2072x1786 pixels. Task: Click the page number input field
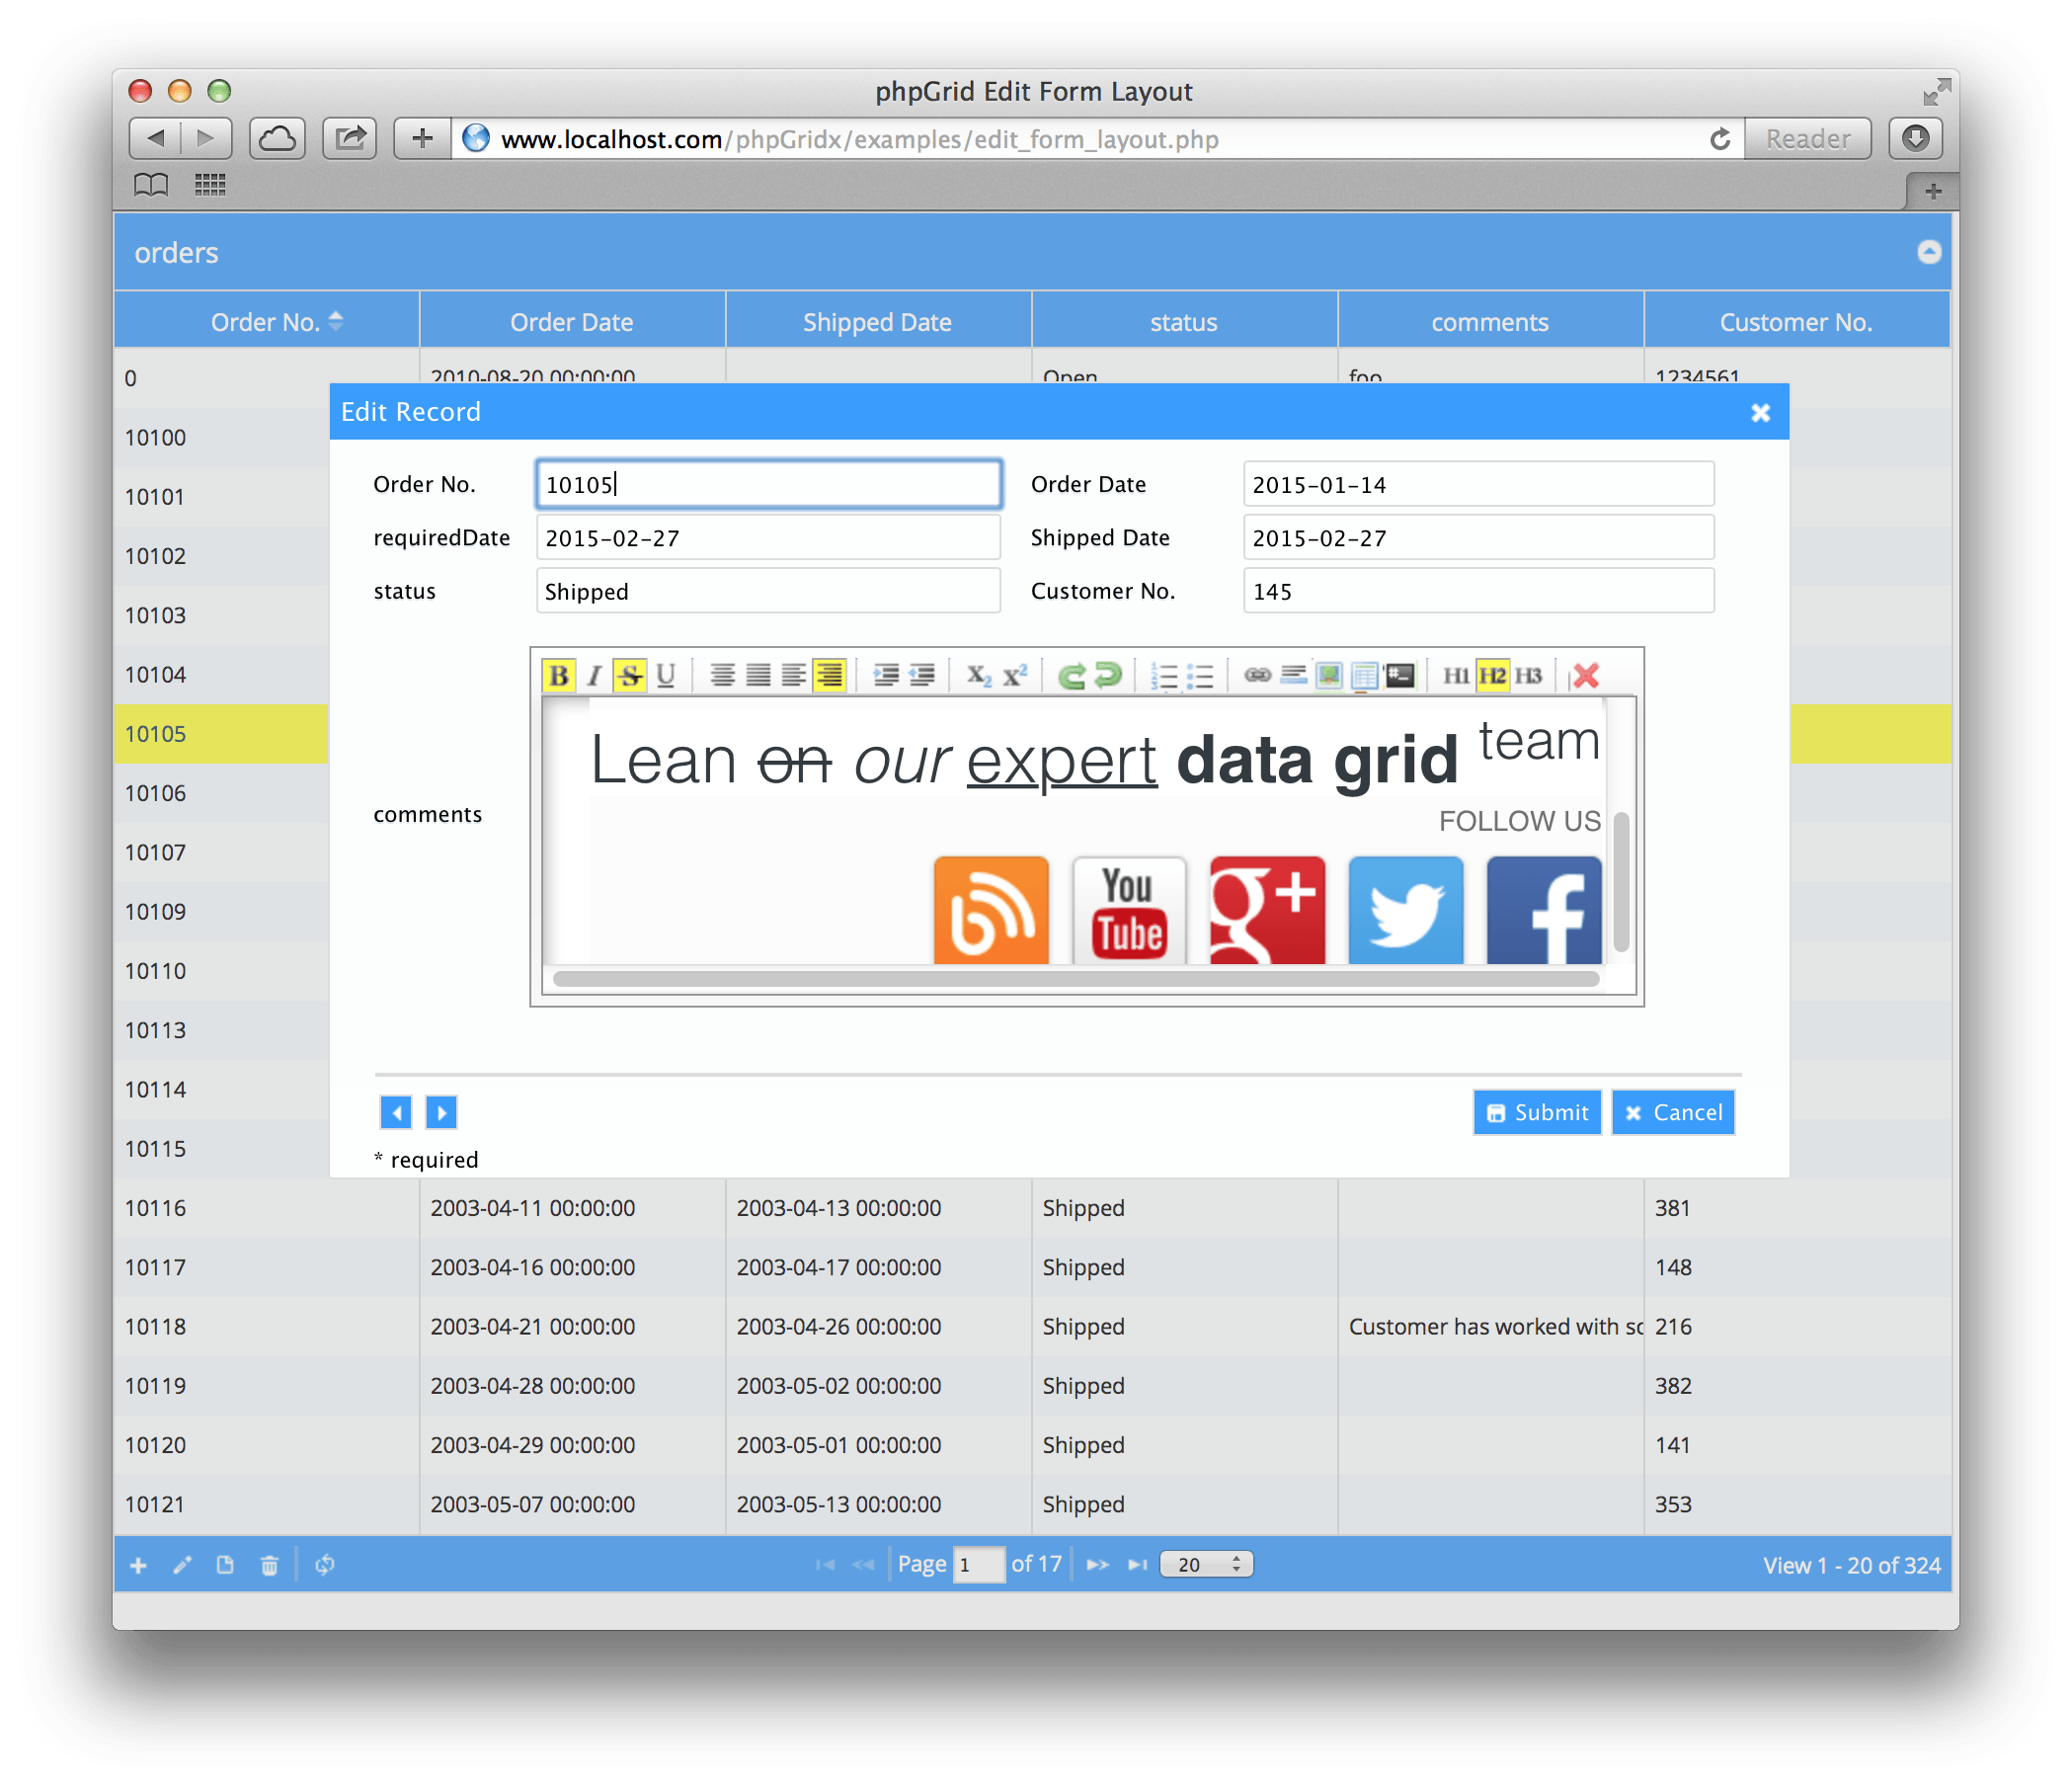(x=978, y=1565)
